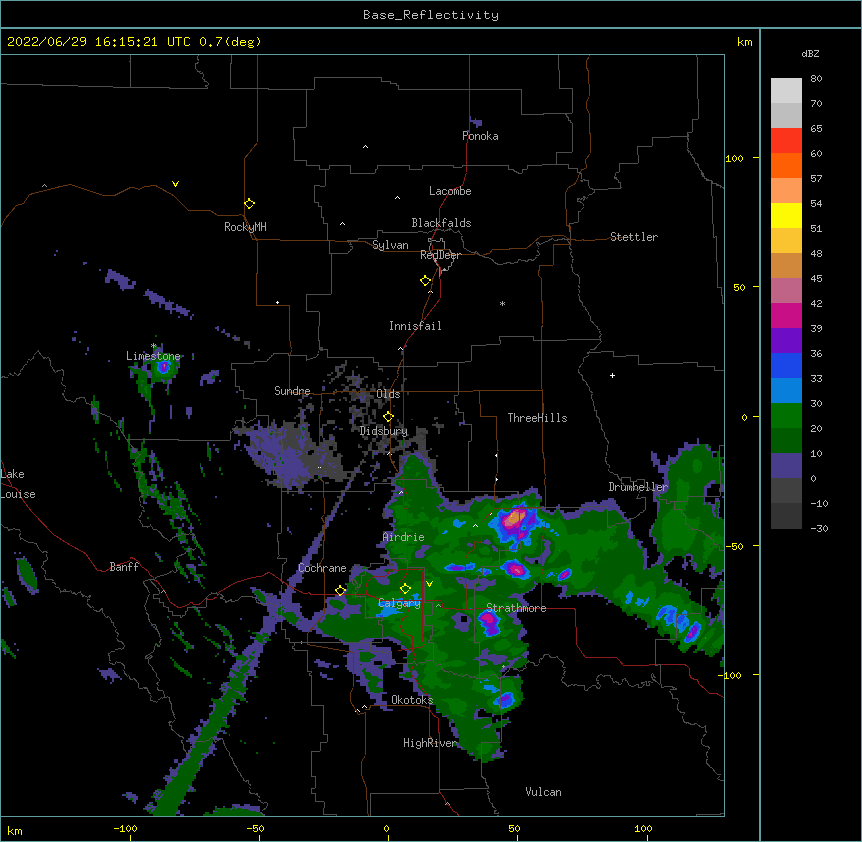Click the Stettler label
The image size is (862, 842).
click(x=634, y=237)
